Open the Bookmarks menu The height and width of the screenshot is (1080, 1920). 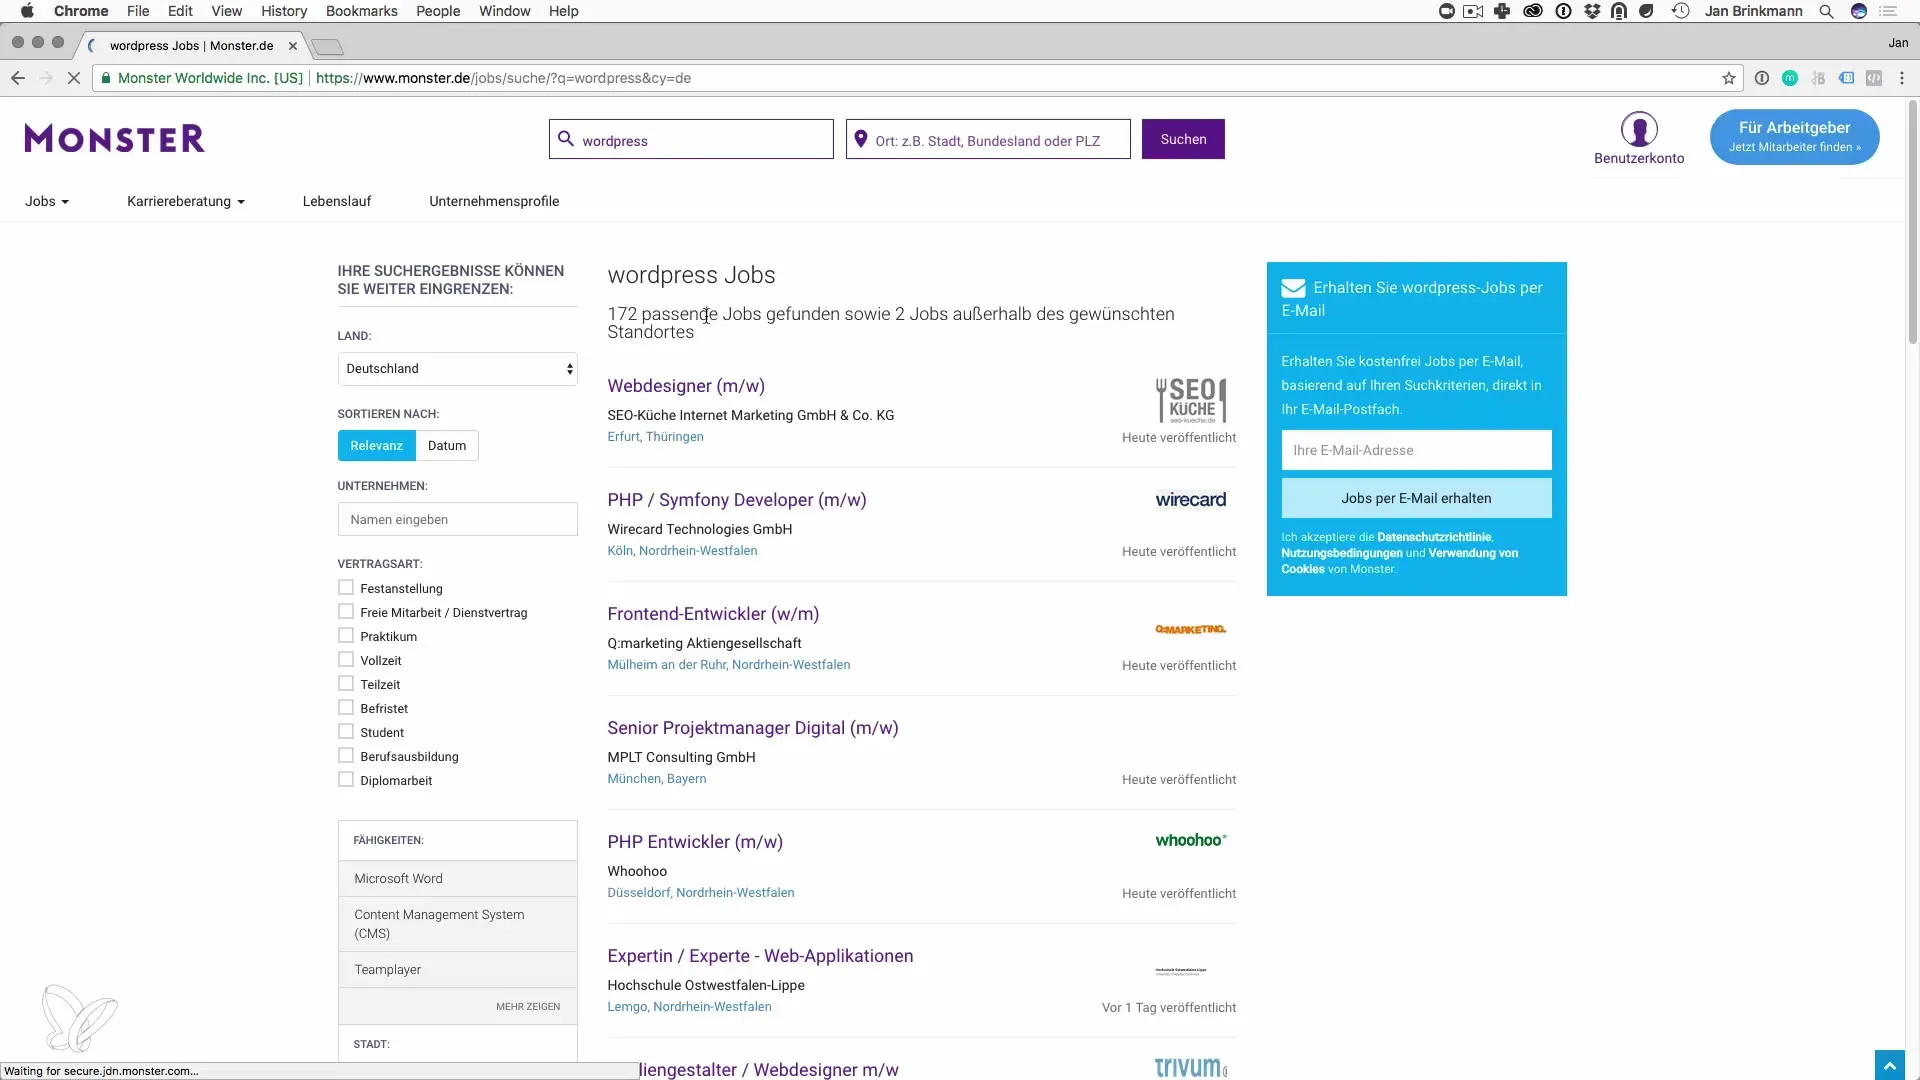click(361, 11)
